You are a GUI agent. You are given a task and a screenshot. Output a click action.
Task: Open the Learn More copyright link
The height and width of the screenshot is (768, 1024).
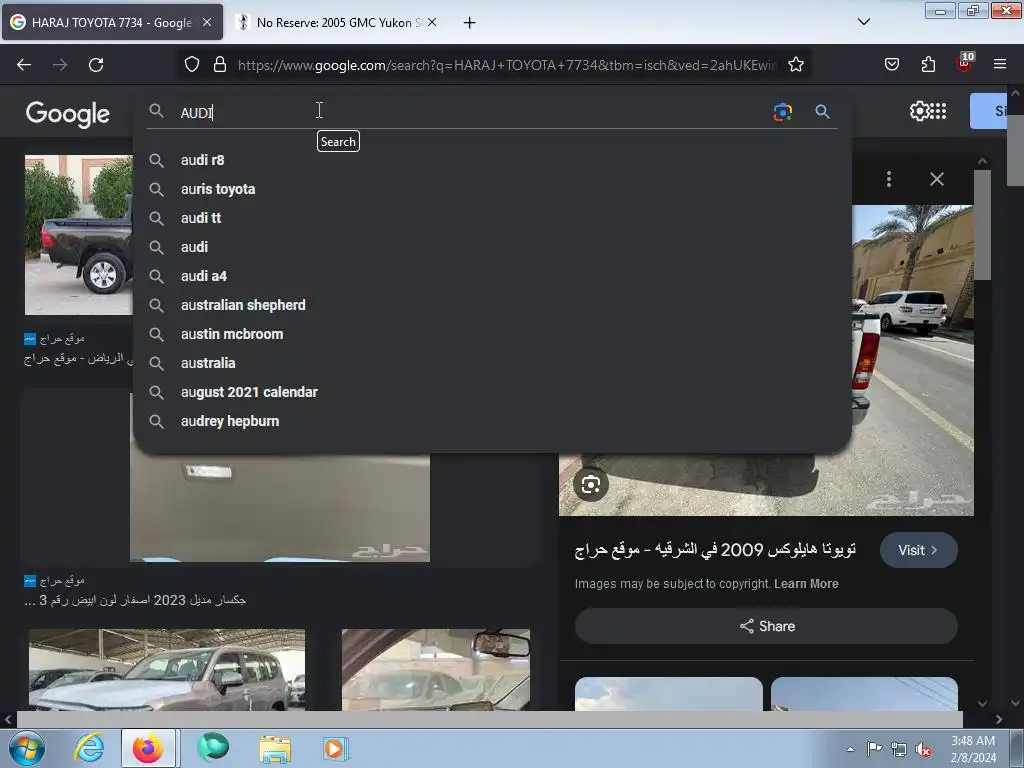pyautogui.click(x=806, y=584)
